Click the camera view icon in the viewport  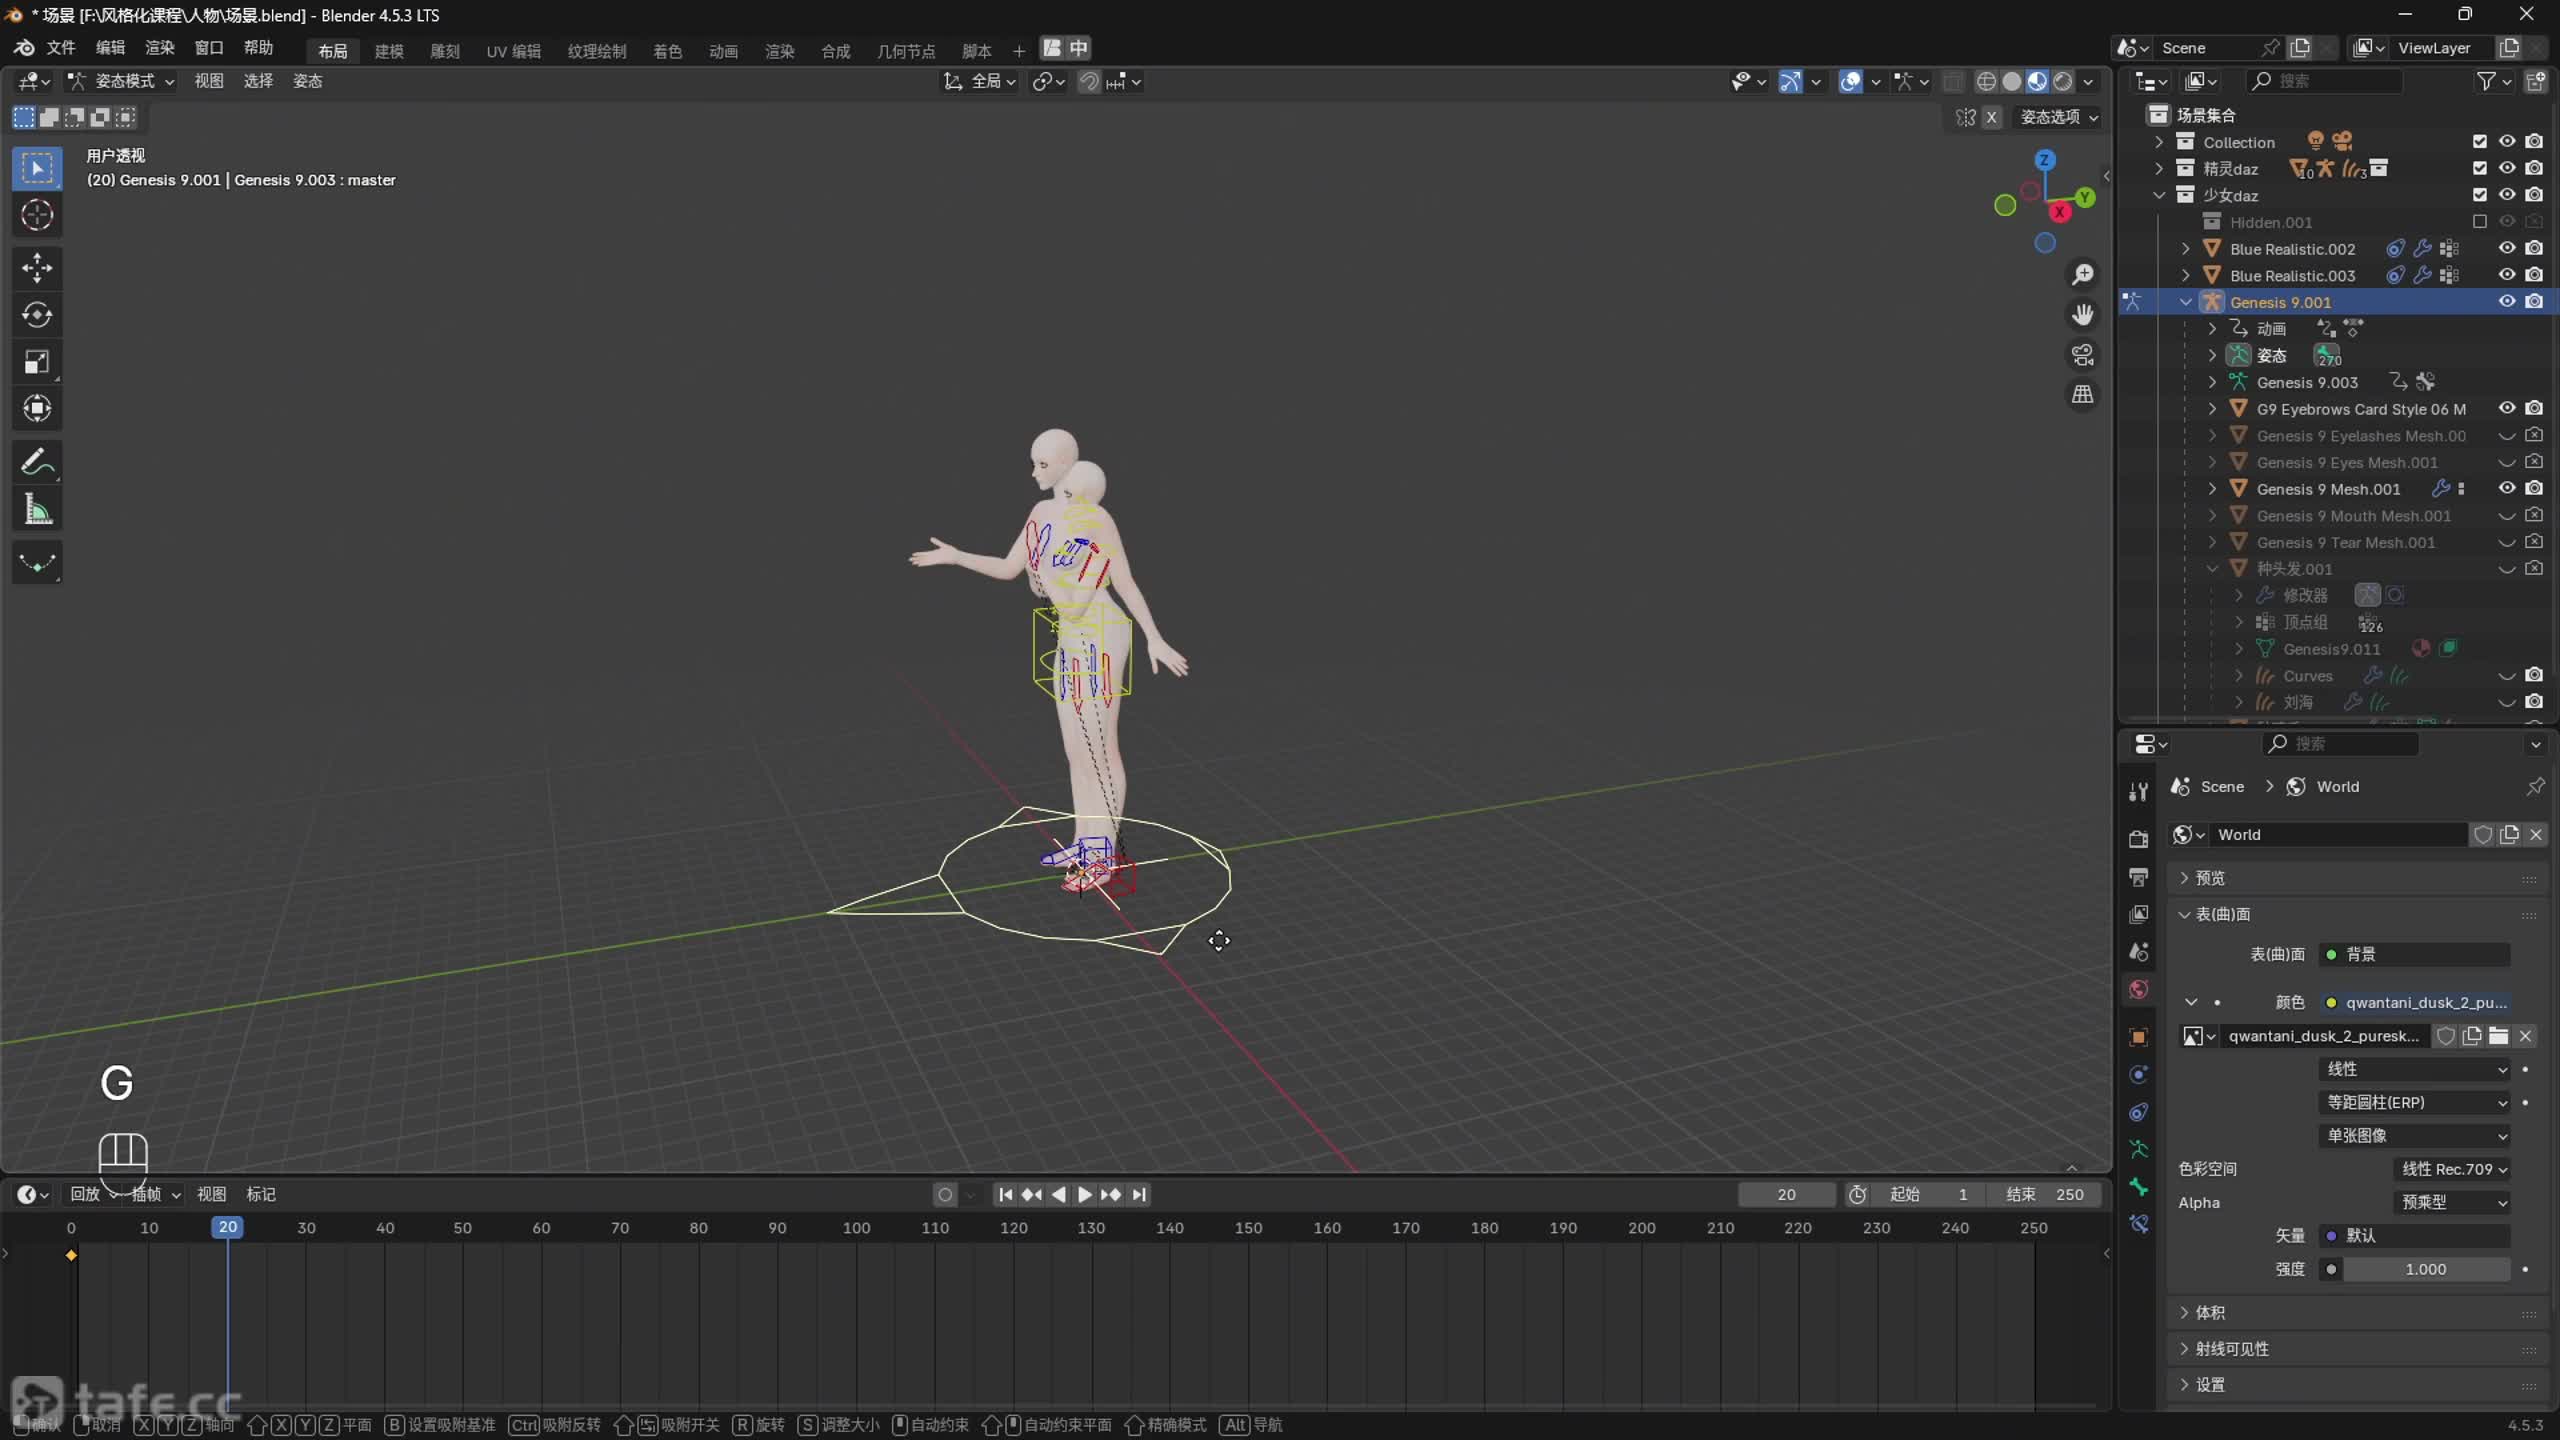point(2083,355)
